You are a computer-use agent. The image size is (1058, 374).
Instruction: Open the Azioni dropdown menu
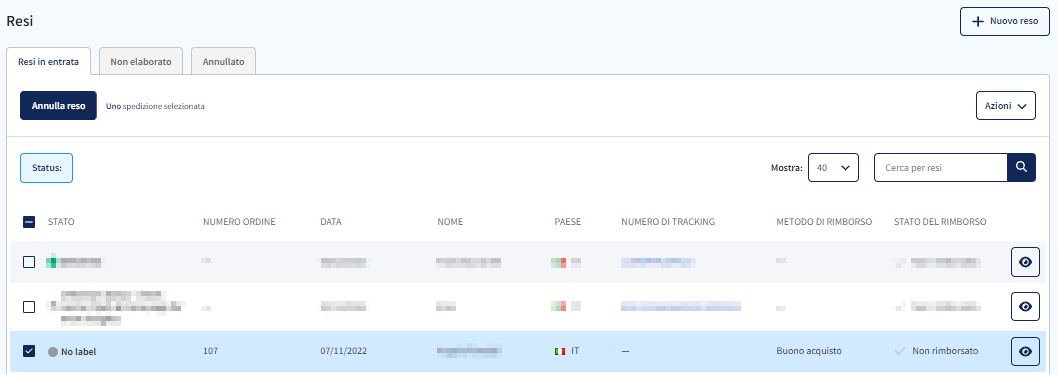(x=1005, y=106)
